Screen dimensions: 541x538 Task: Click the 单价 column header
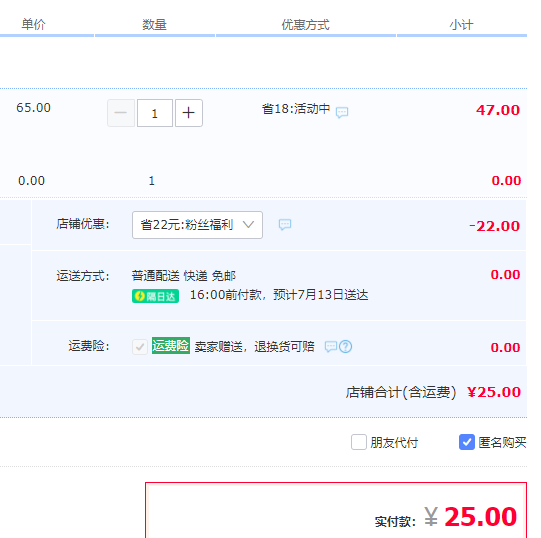pyautogui.click(x=33, y=25)
